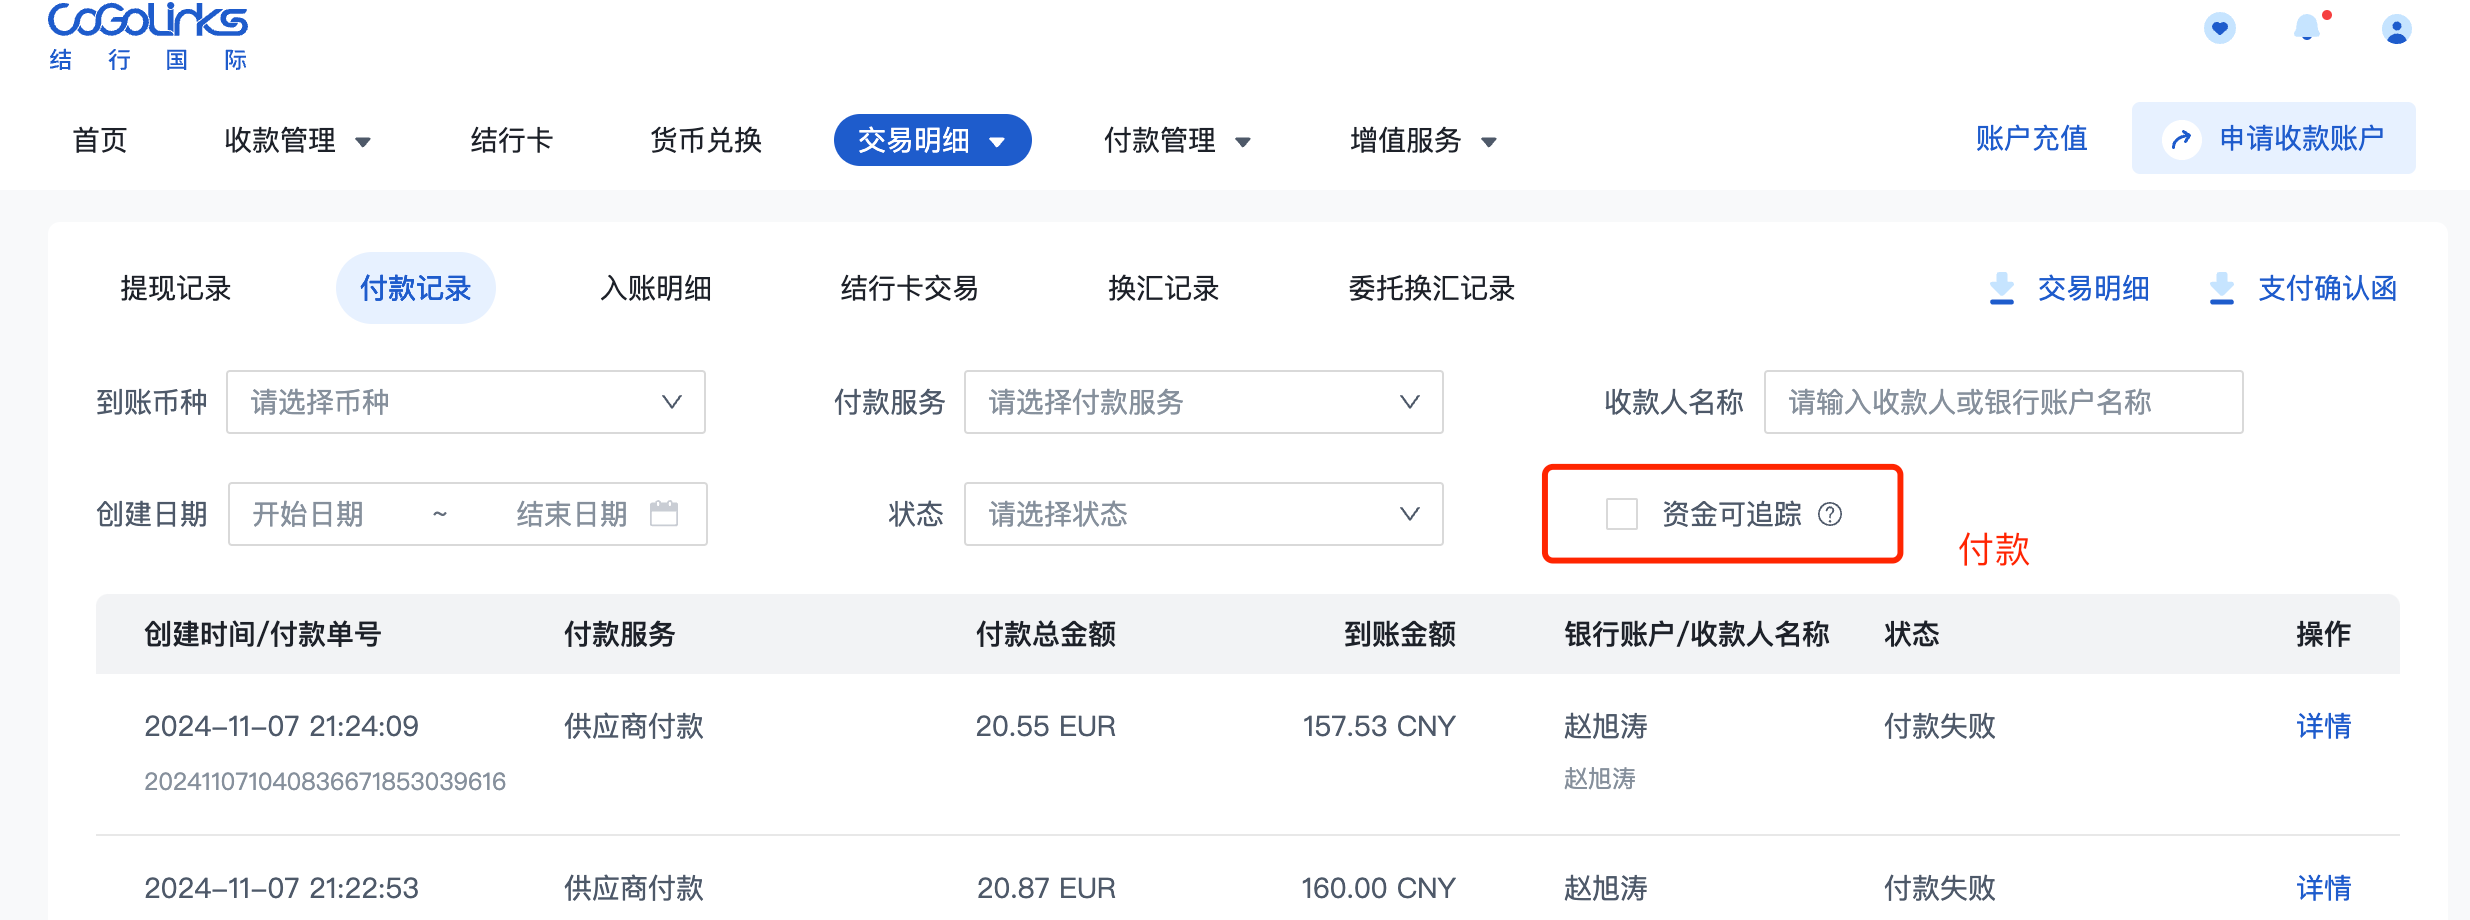
Task: Expand the 付款管理 menu
Action: [1177, 140]
